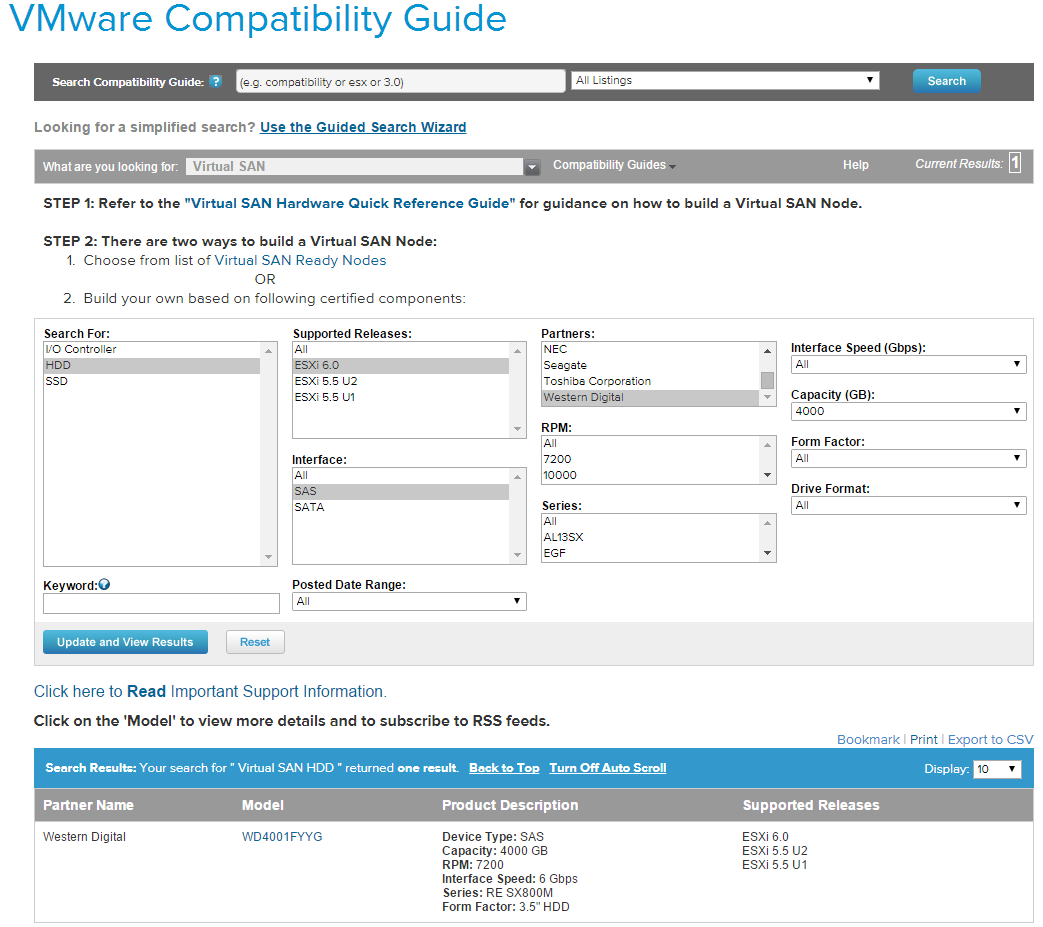Screen dimensions: 1043x927
Task: Open the Capacity (GB) dropdown
Action: point(908,411)
